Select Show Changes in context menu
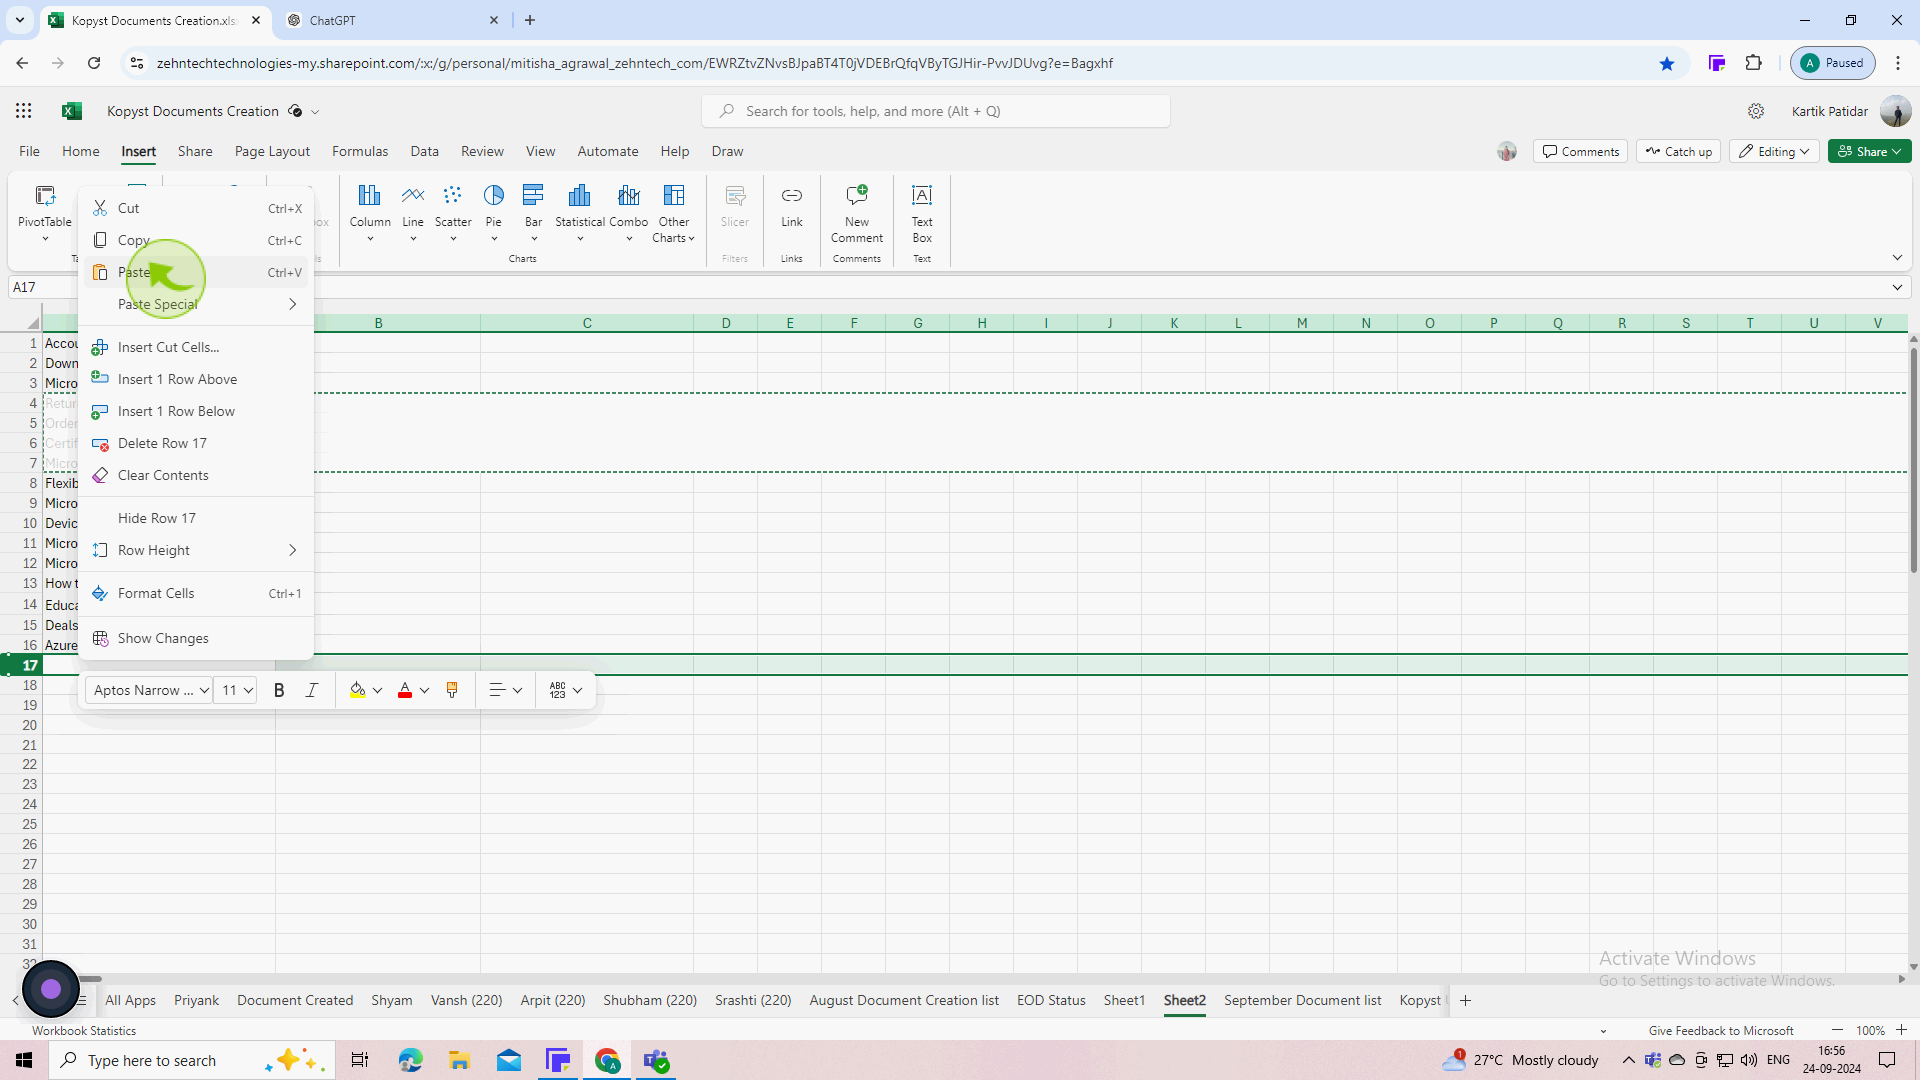This screenshot has width=1920, height=1080. 196,638
